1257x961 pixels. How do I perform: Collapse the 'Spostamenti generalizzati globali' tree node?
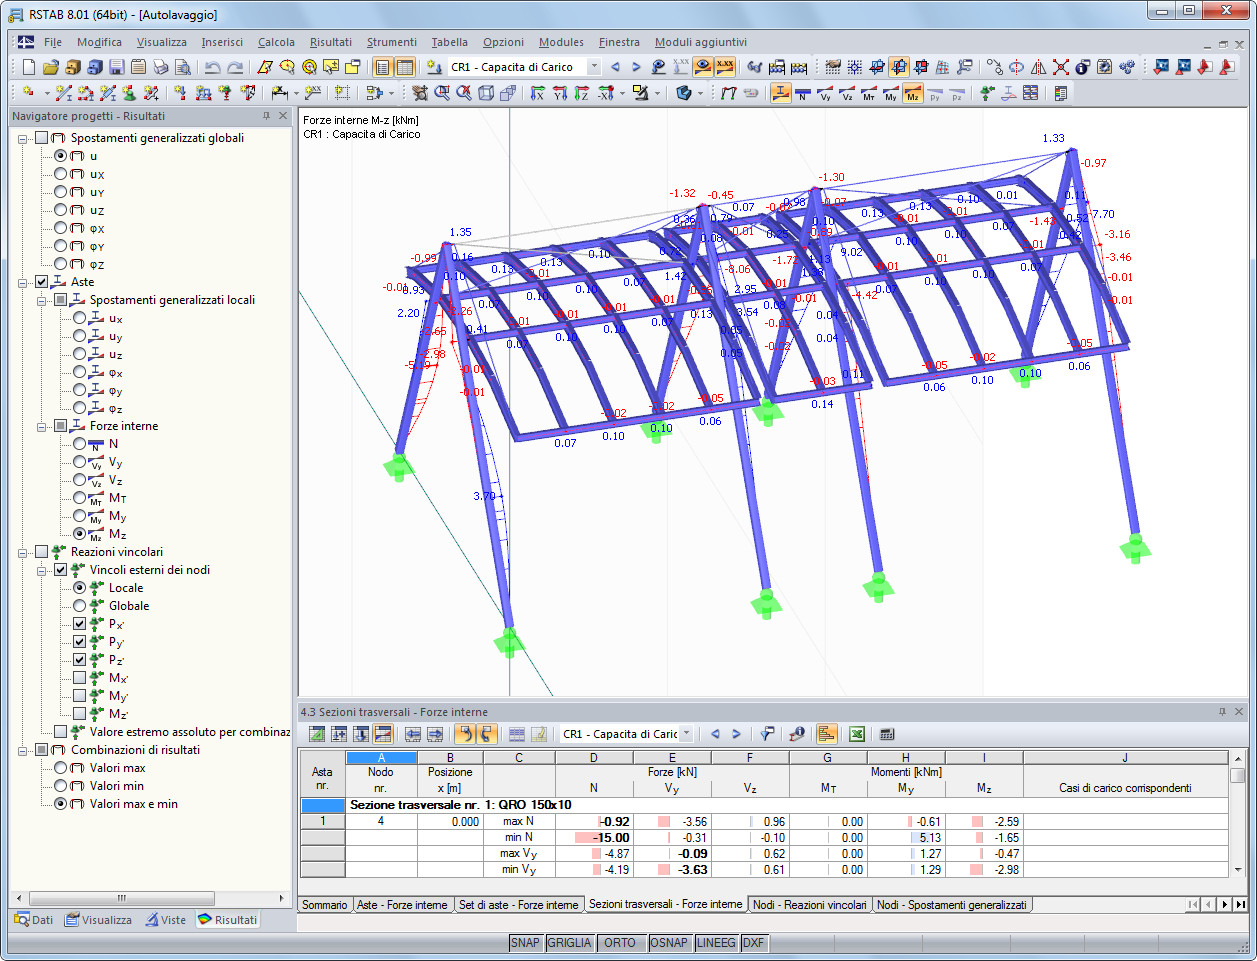coord(23,138)
